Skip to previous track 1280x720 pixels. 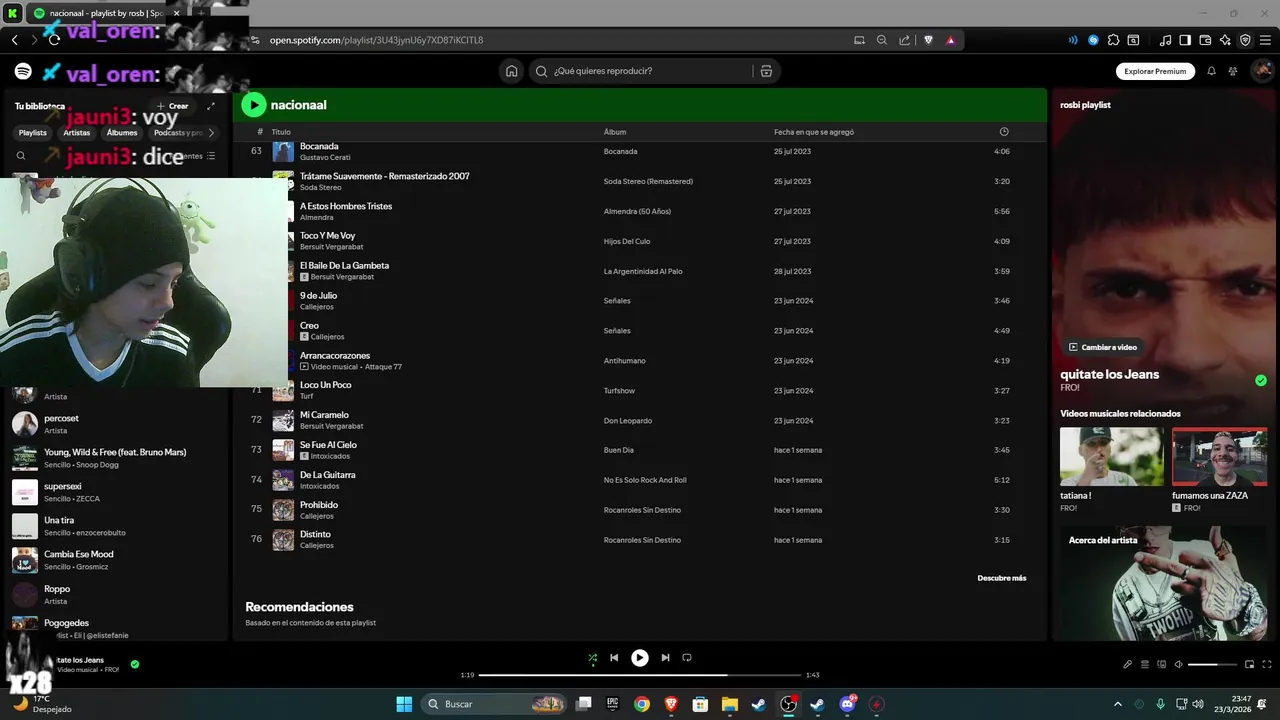pyautogui.click(x=614, y=658)
